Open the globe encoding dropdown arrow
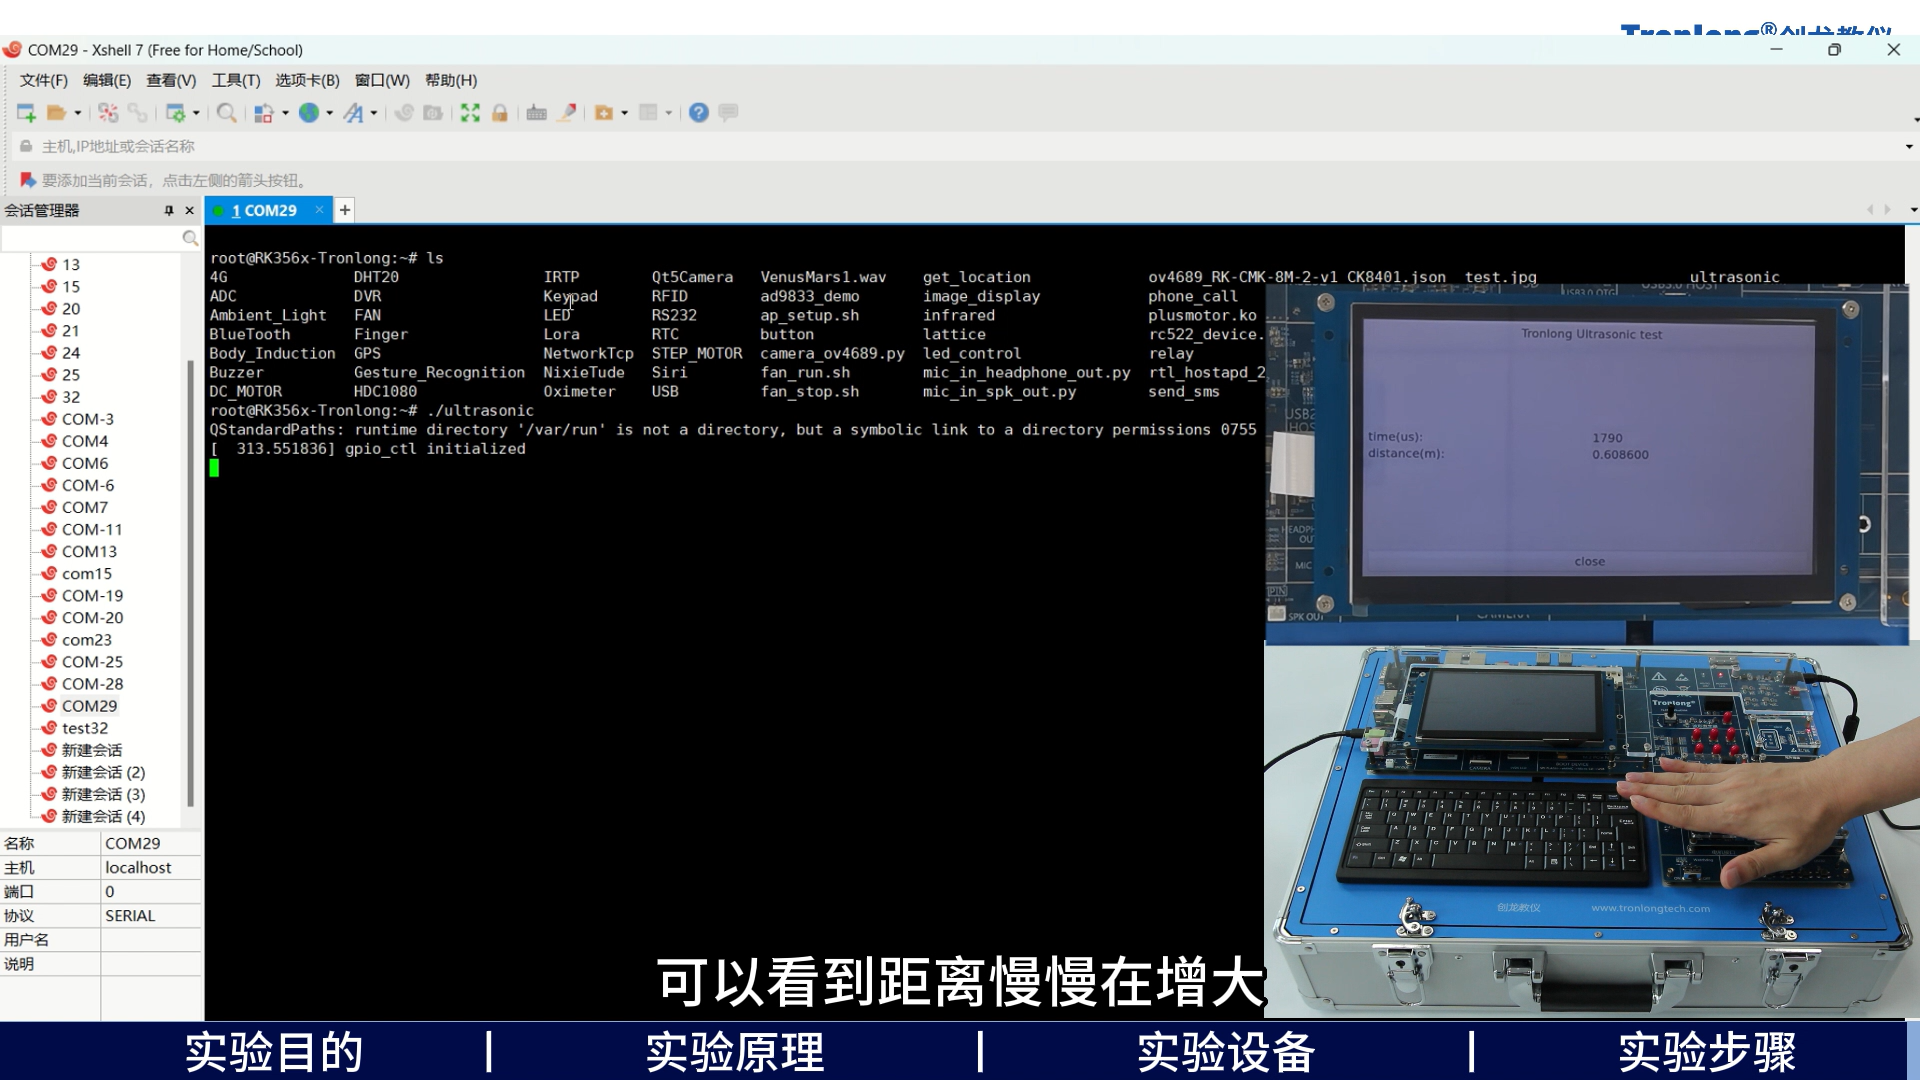 coord(330,113)
